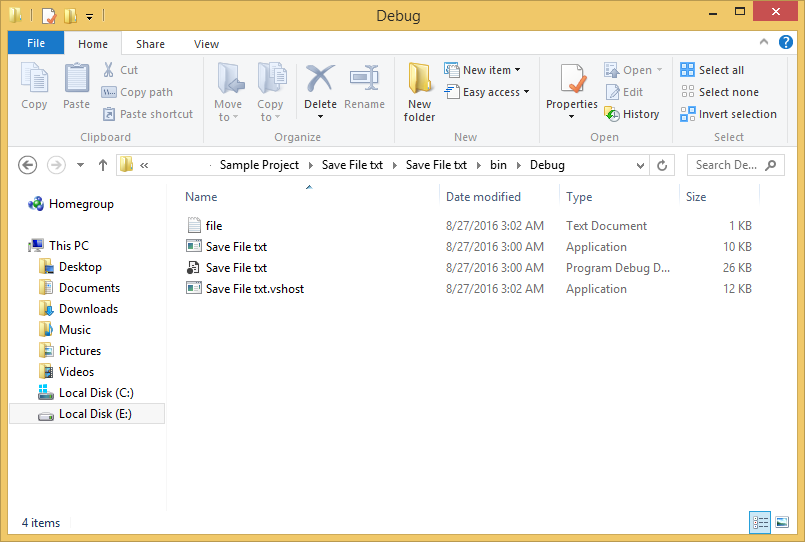Click Copy path in the ribbon
This screenshot has width=805, height=542.
(138, 92)
